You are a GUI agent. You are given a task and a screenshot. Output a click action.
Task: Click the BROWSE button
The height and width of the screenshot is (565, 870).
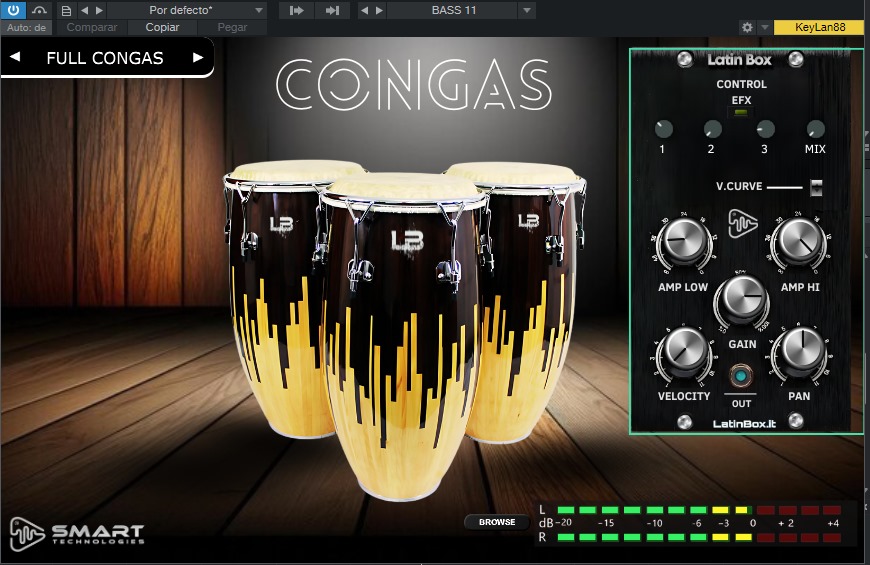[497, 522]
